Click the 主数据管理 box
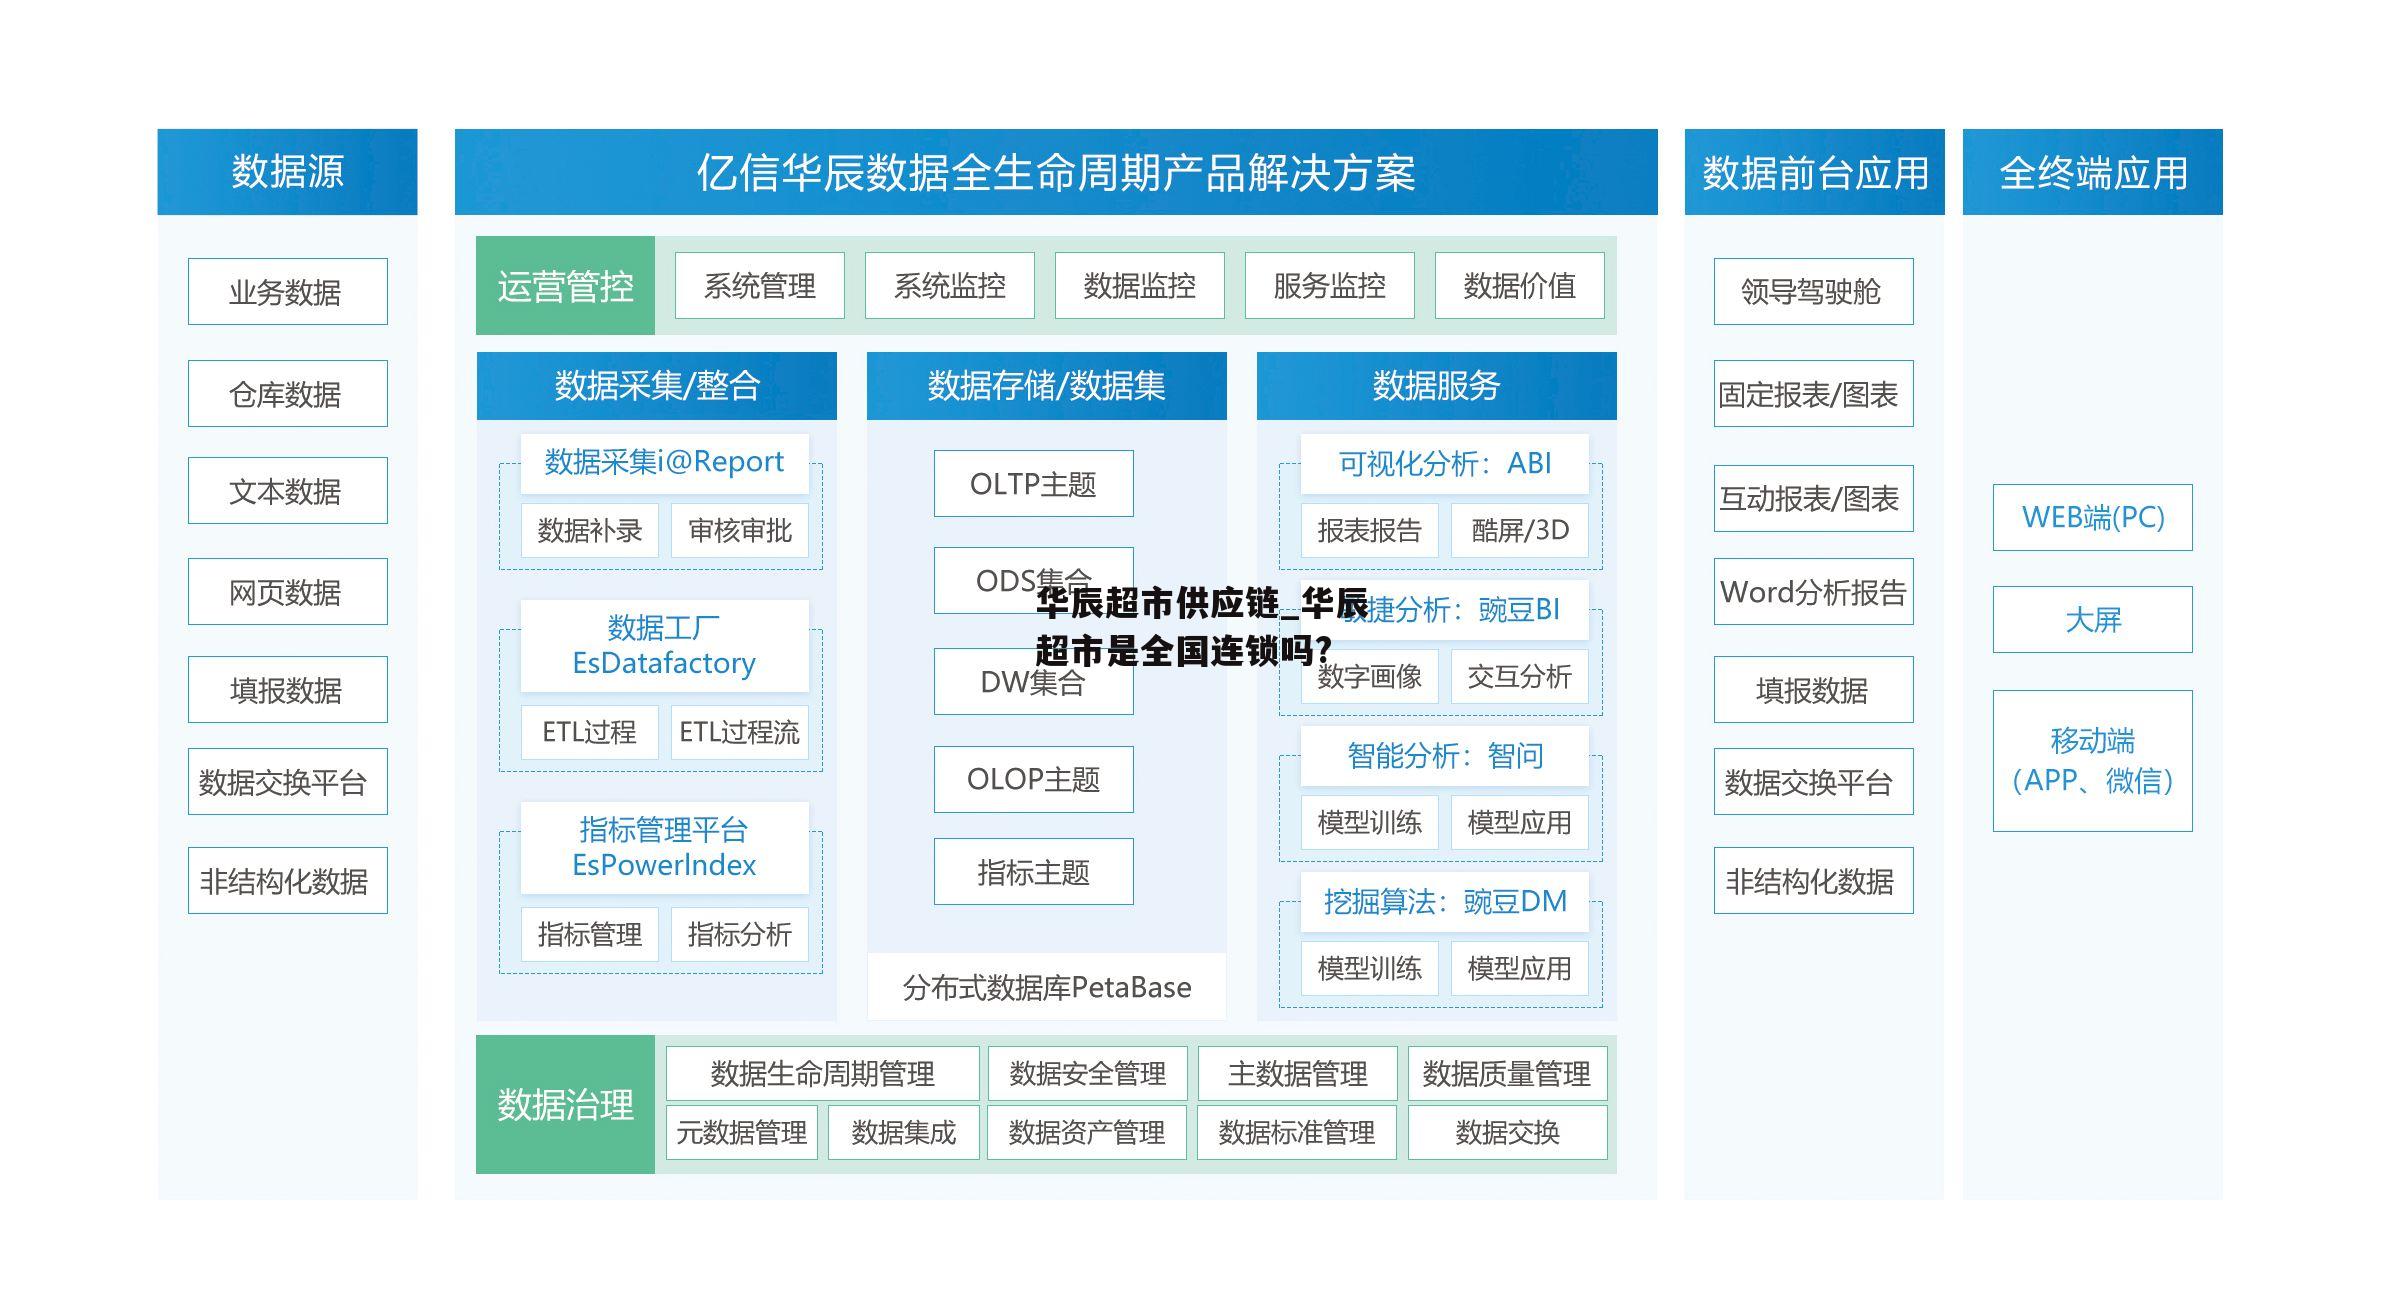 1298,1073
